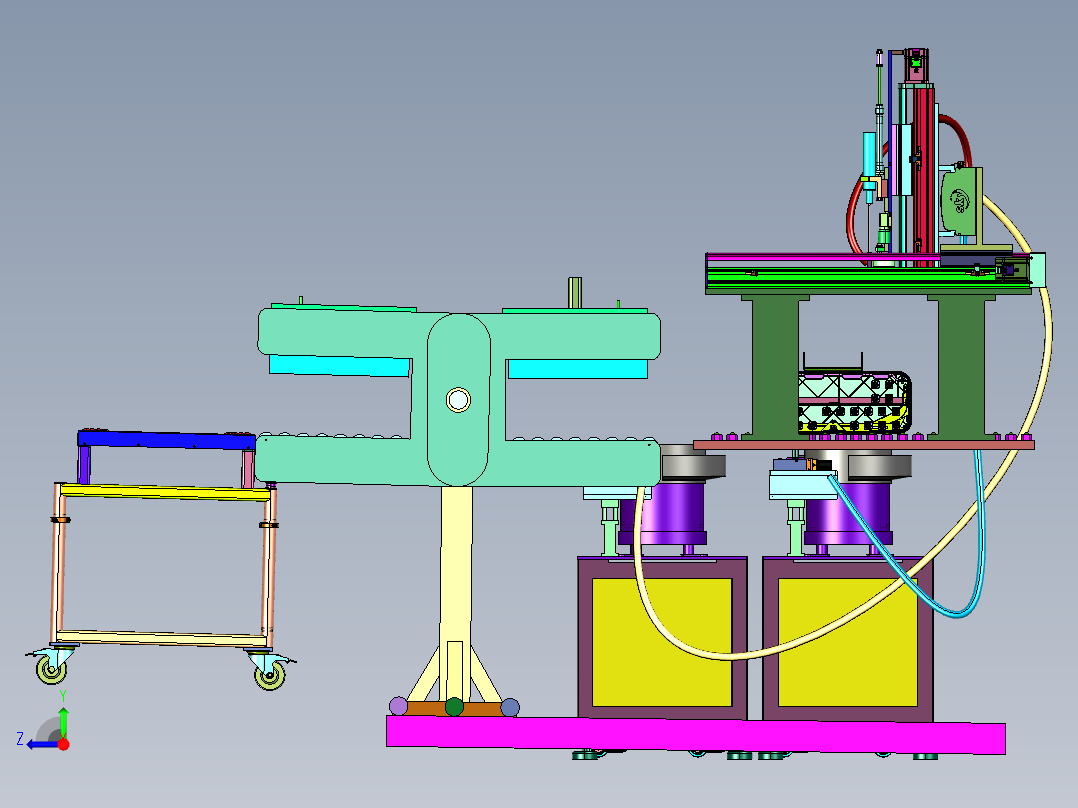Select the magenta base plate
The height and width of the screenshot is (808, 1078).
click(696, 734)
